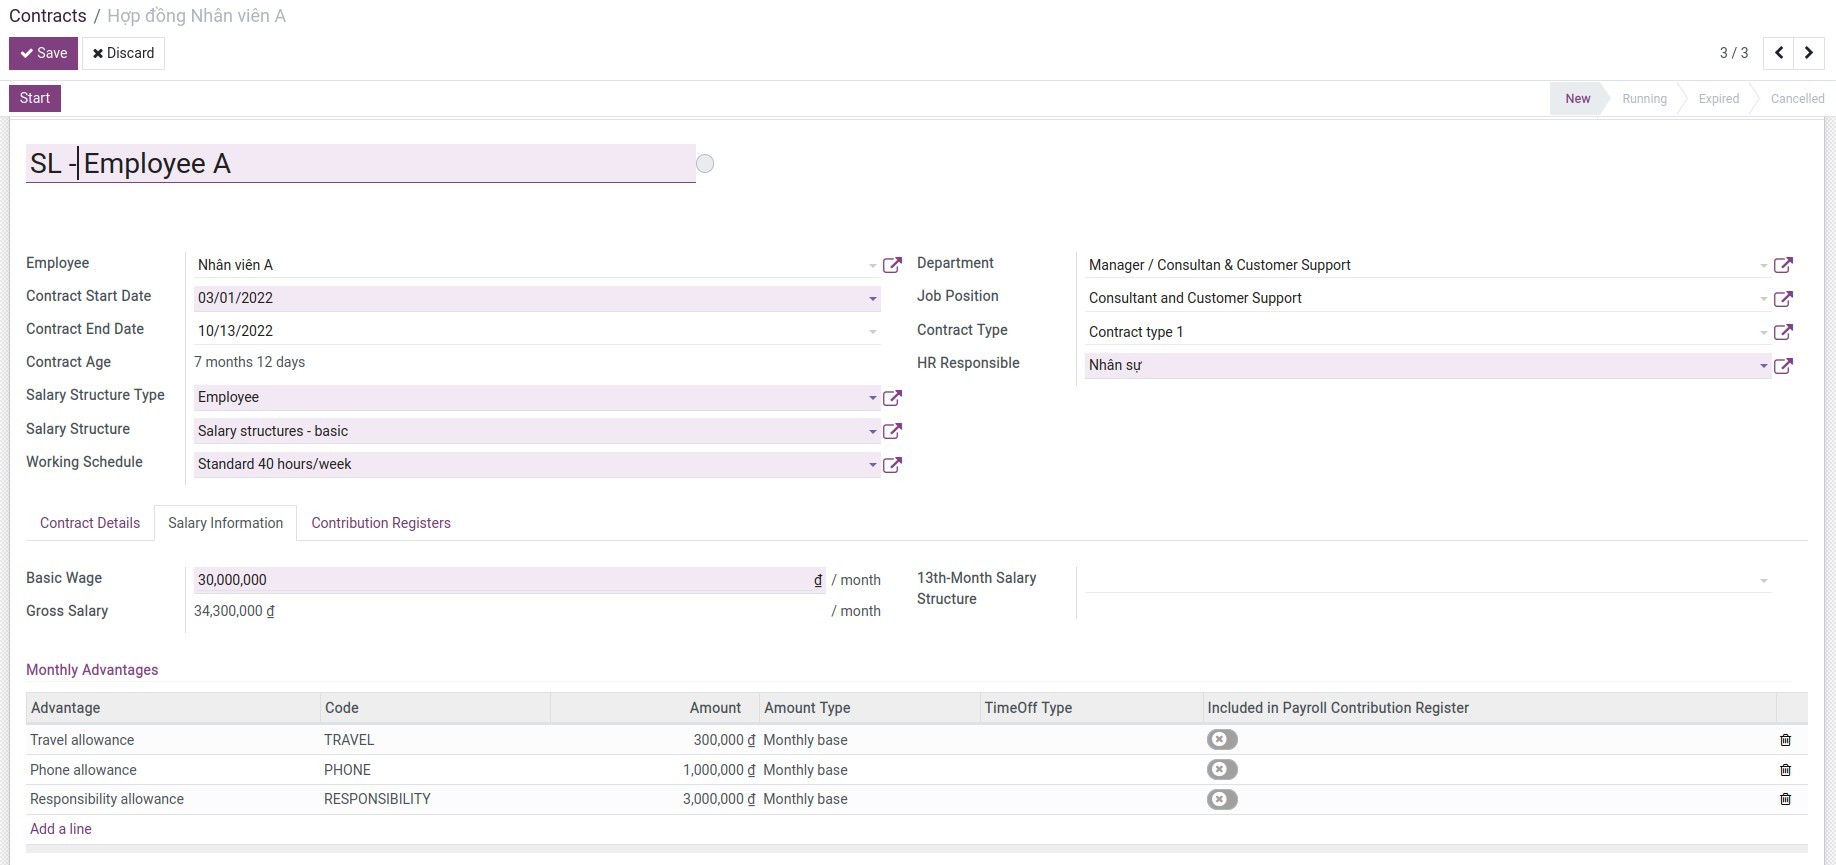1836x865 pixels.
Task: Open the Contribution Registers tab
Action: point(380,523)
